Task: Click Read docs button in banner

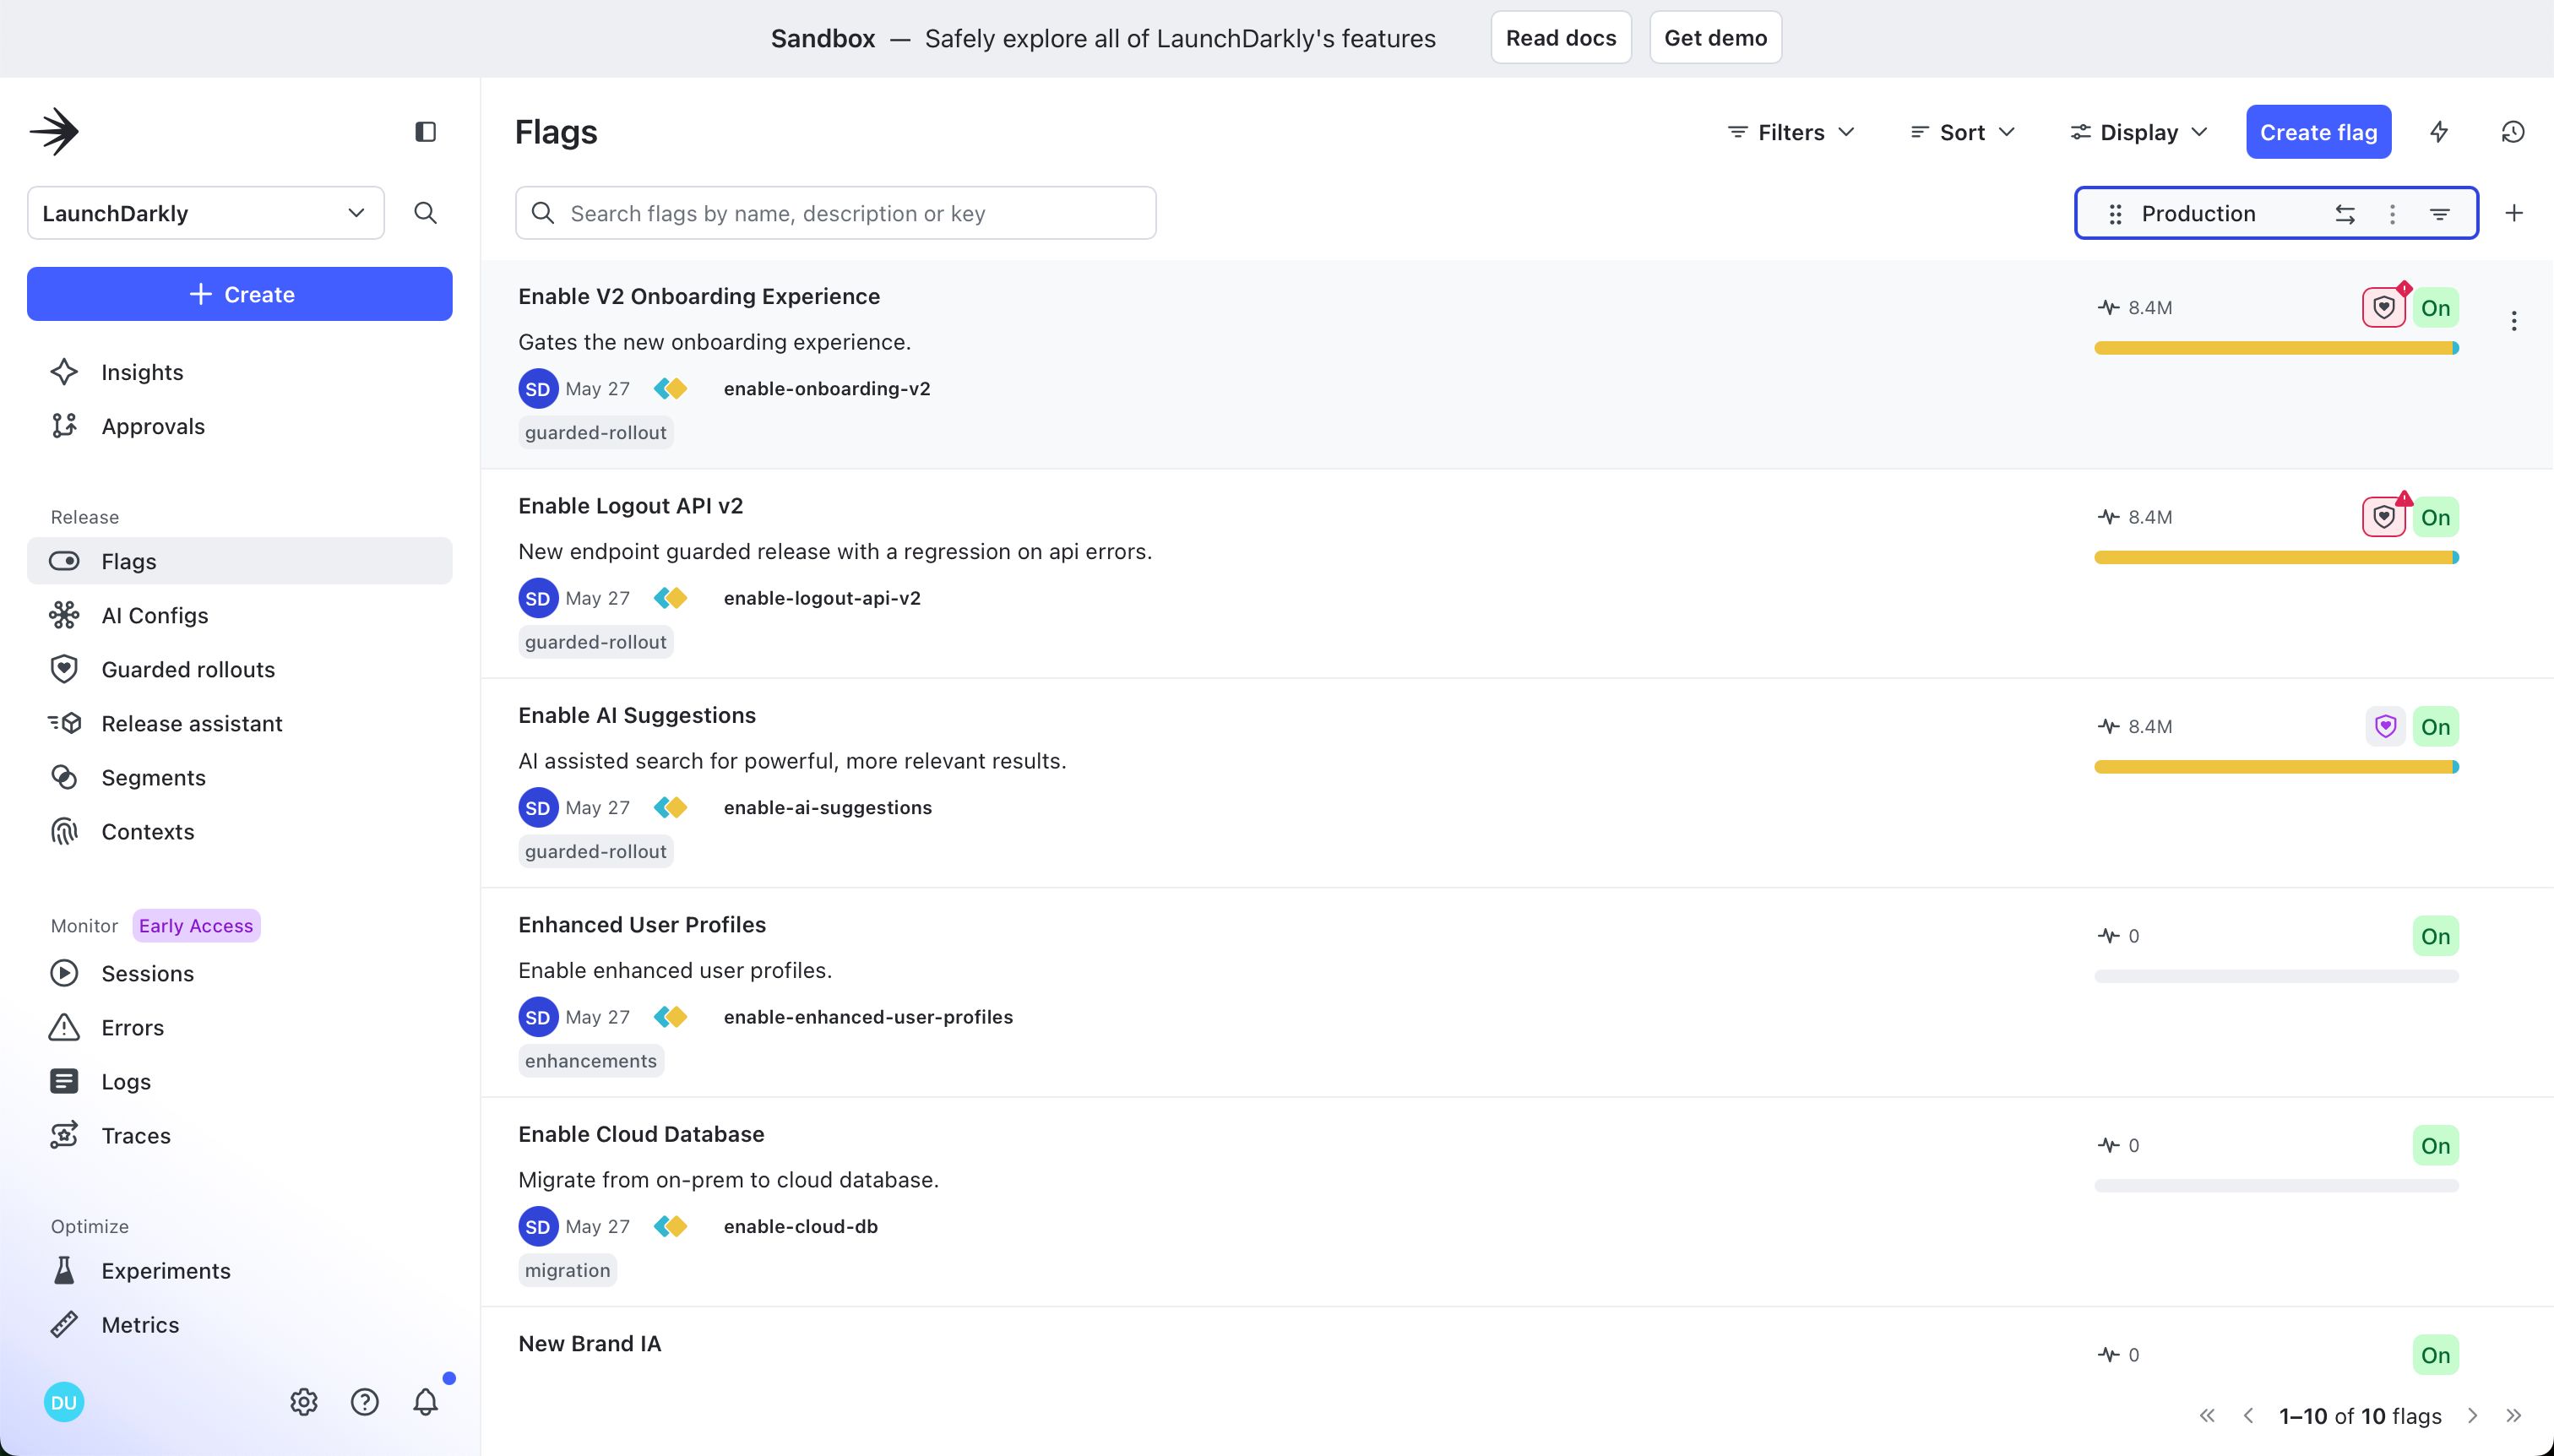Action: pos(1561,38)
